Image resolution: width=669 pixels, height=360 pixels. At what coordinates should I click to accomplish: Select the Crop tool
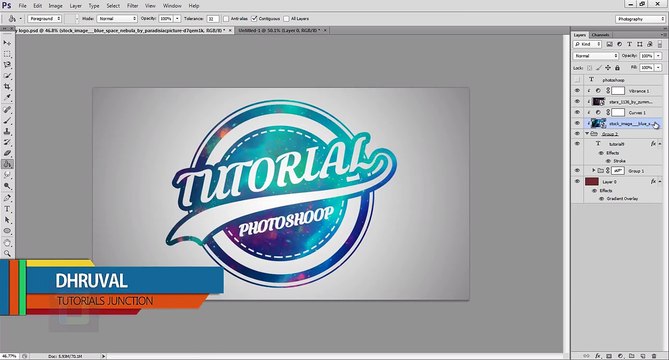pyautogui.click(x=7, y=87)
